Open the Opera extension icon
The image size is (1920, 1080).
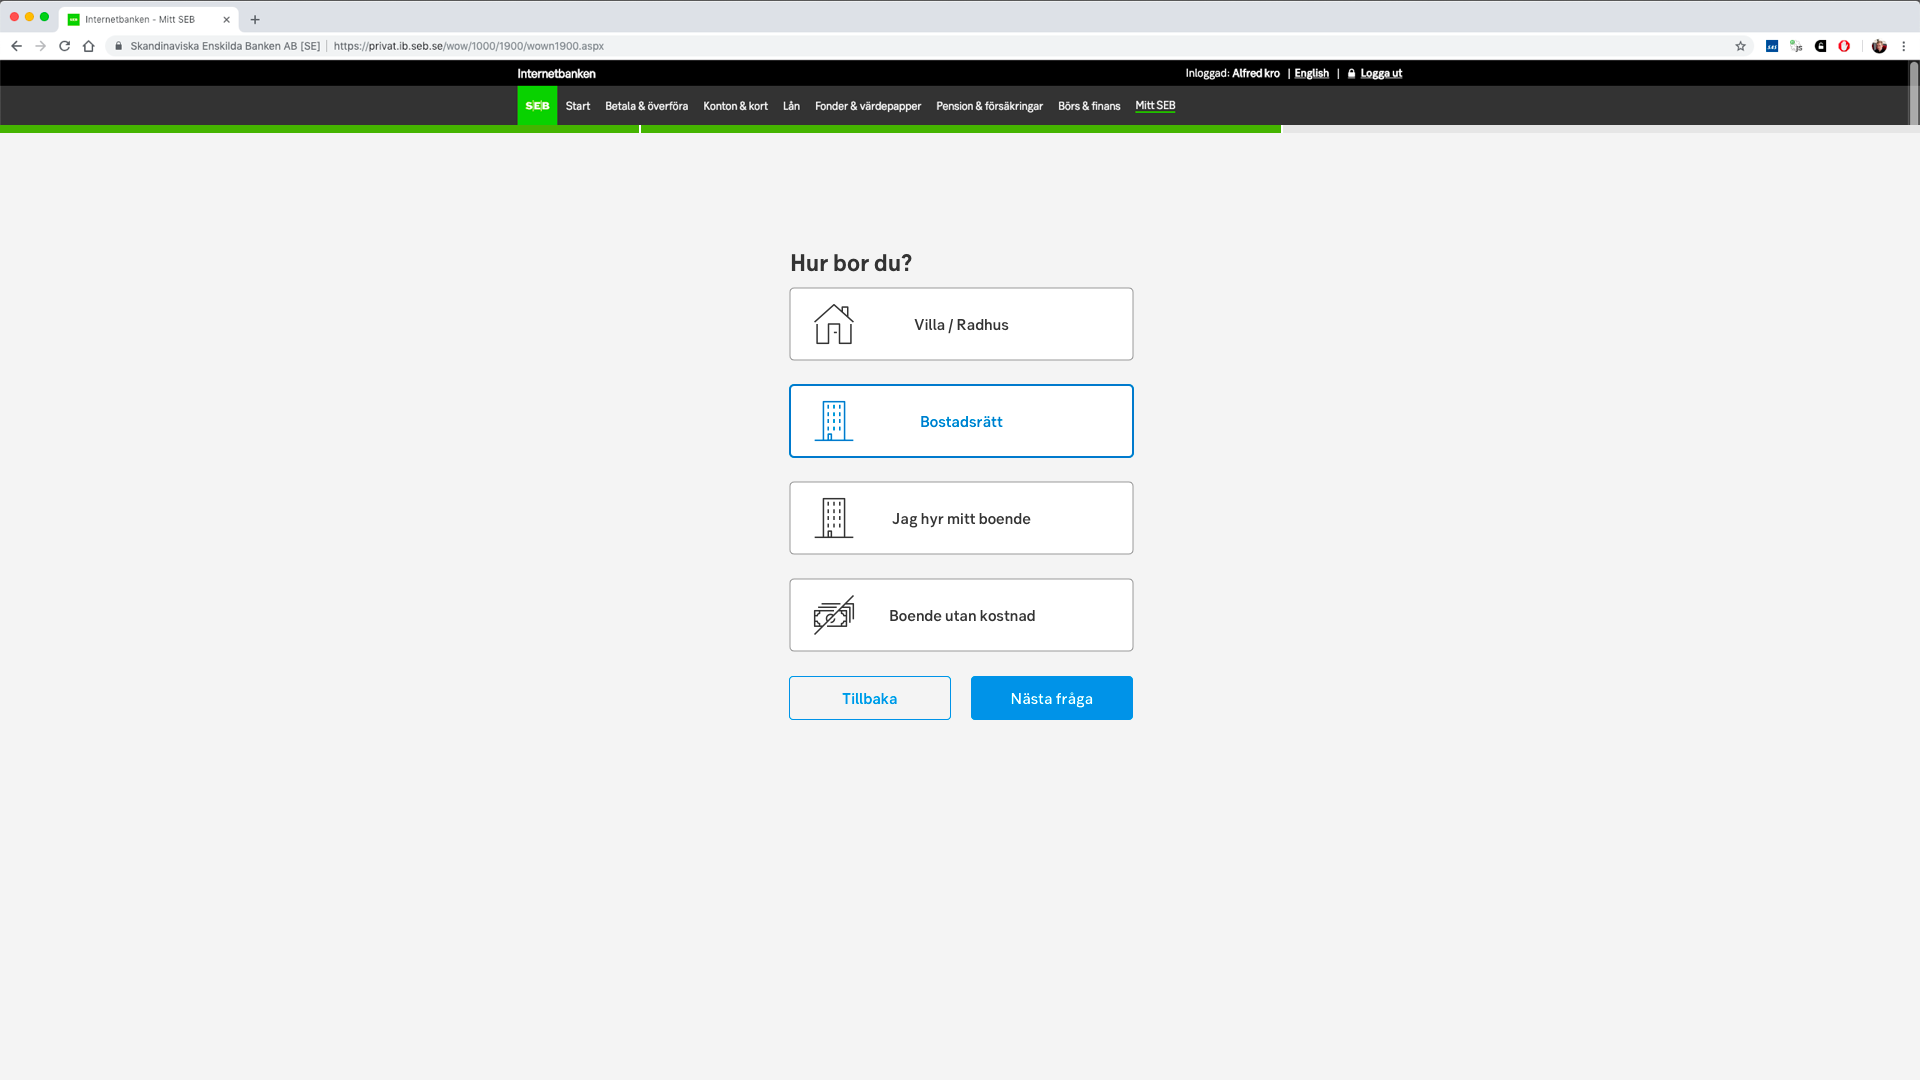coord(1844,46)
